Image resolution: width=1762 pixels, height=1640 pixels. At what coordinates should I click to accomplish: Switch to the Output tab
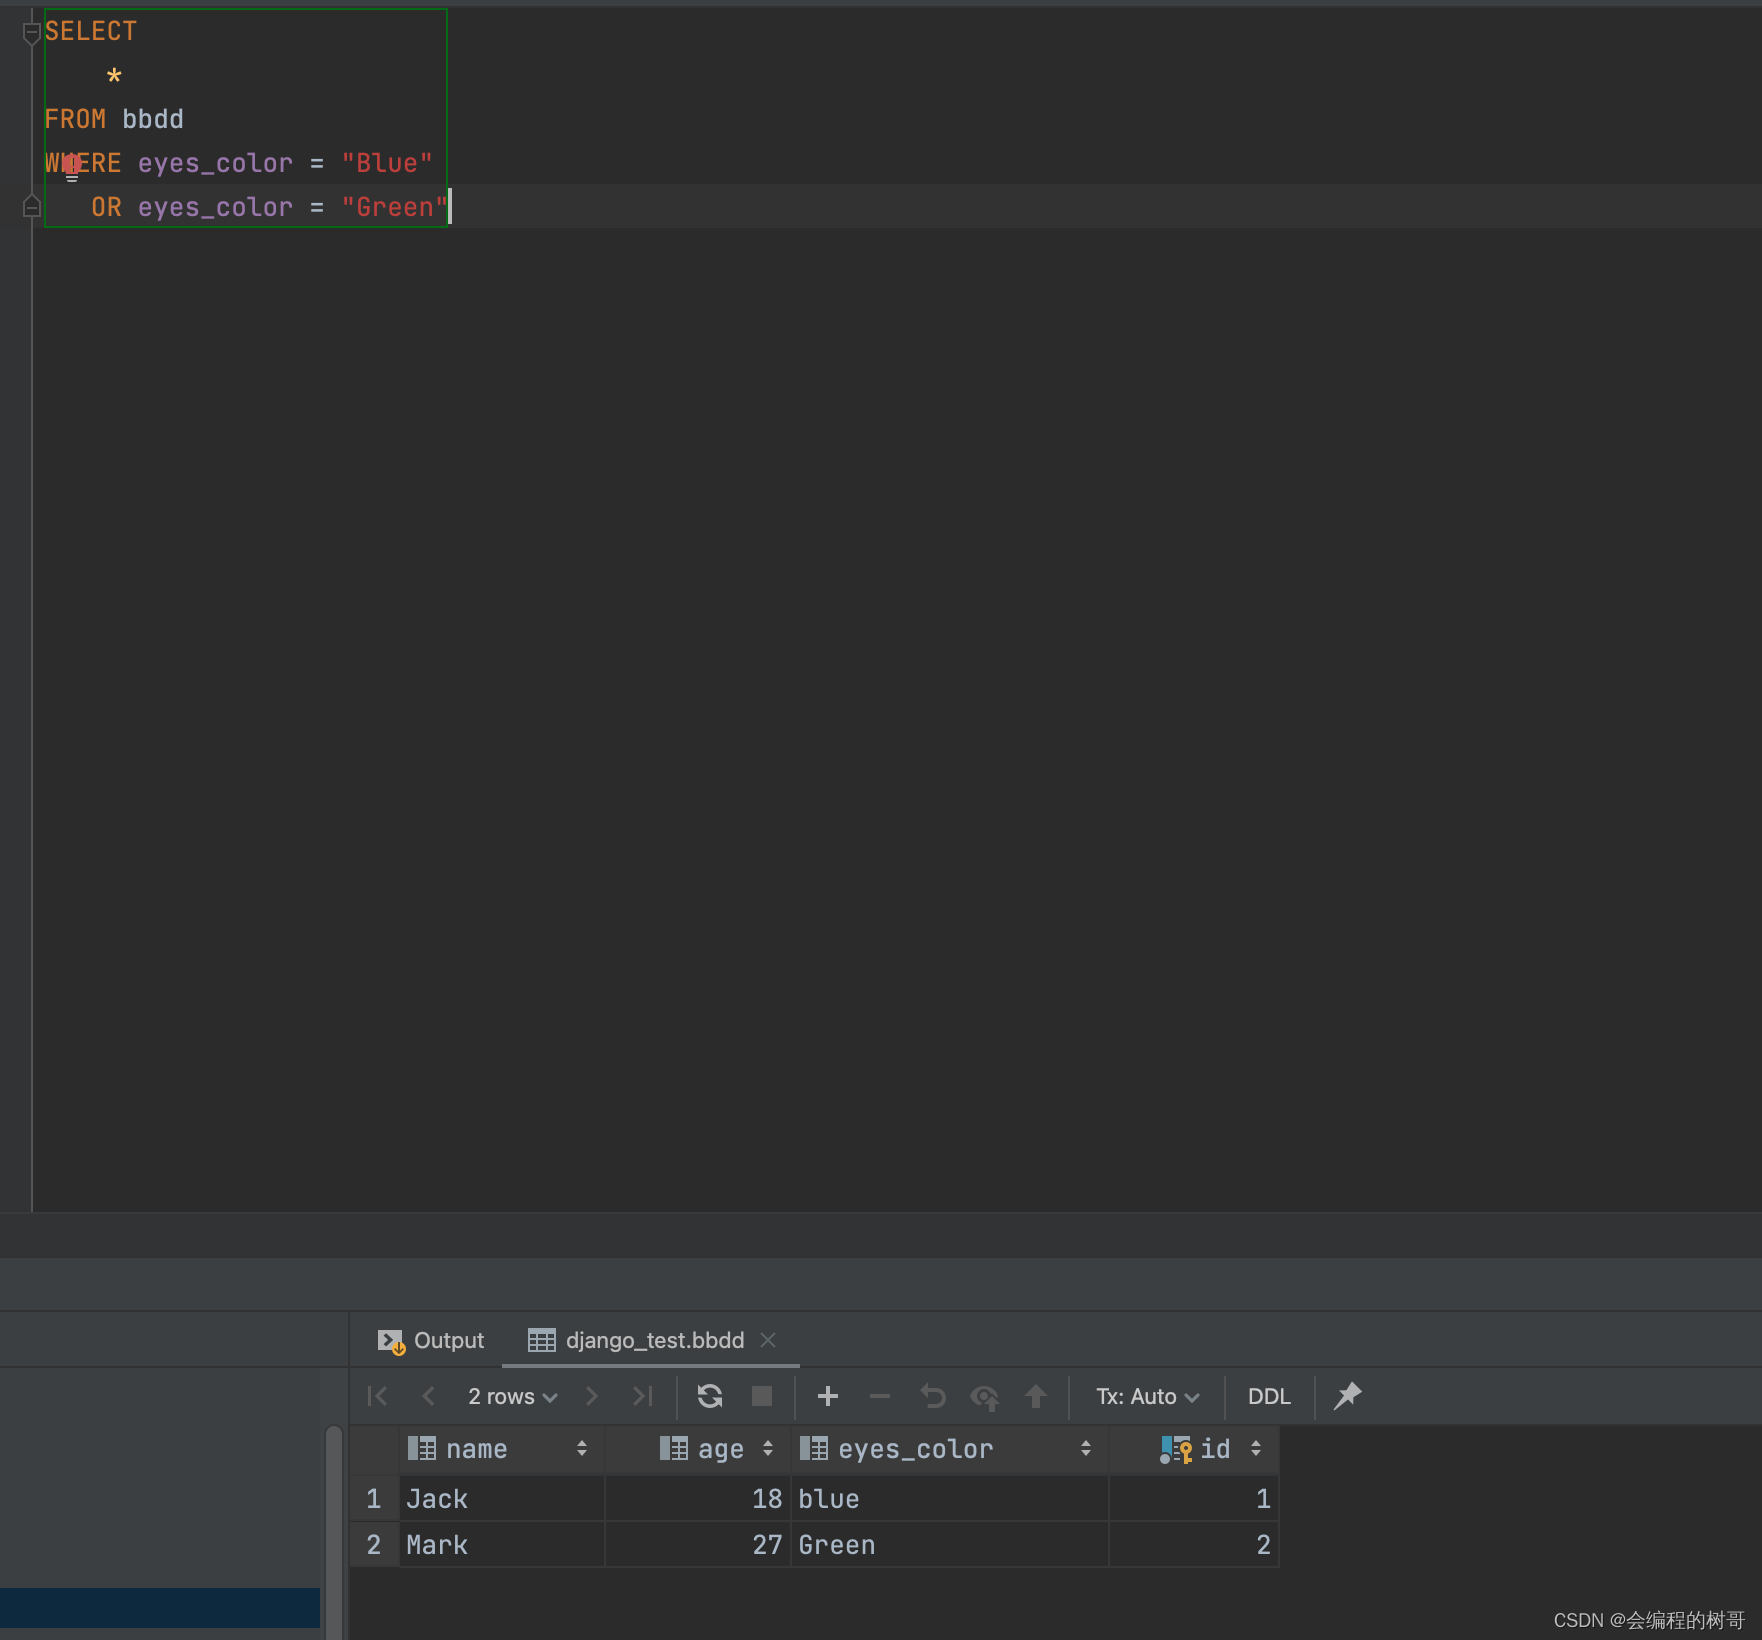431,1340
